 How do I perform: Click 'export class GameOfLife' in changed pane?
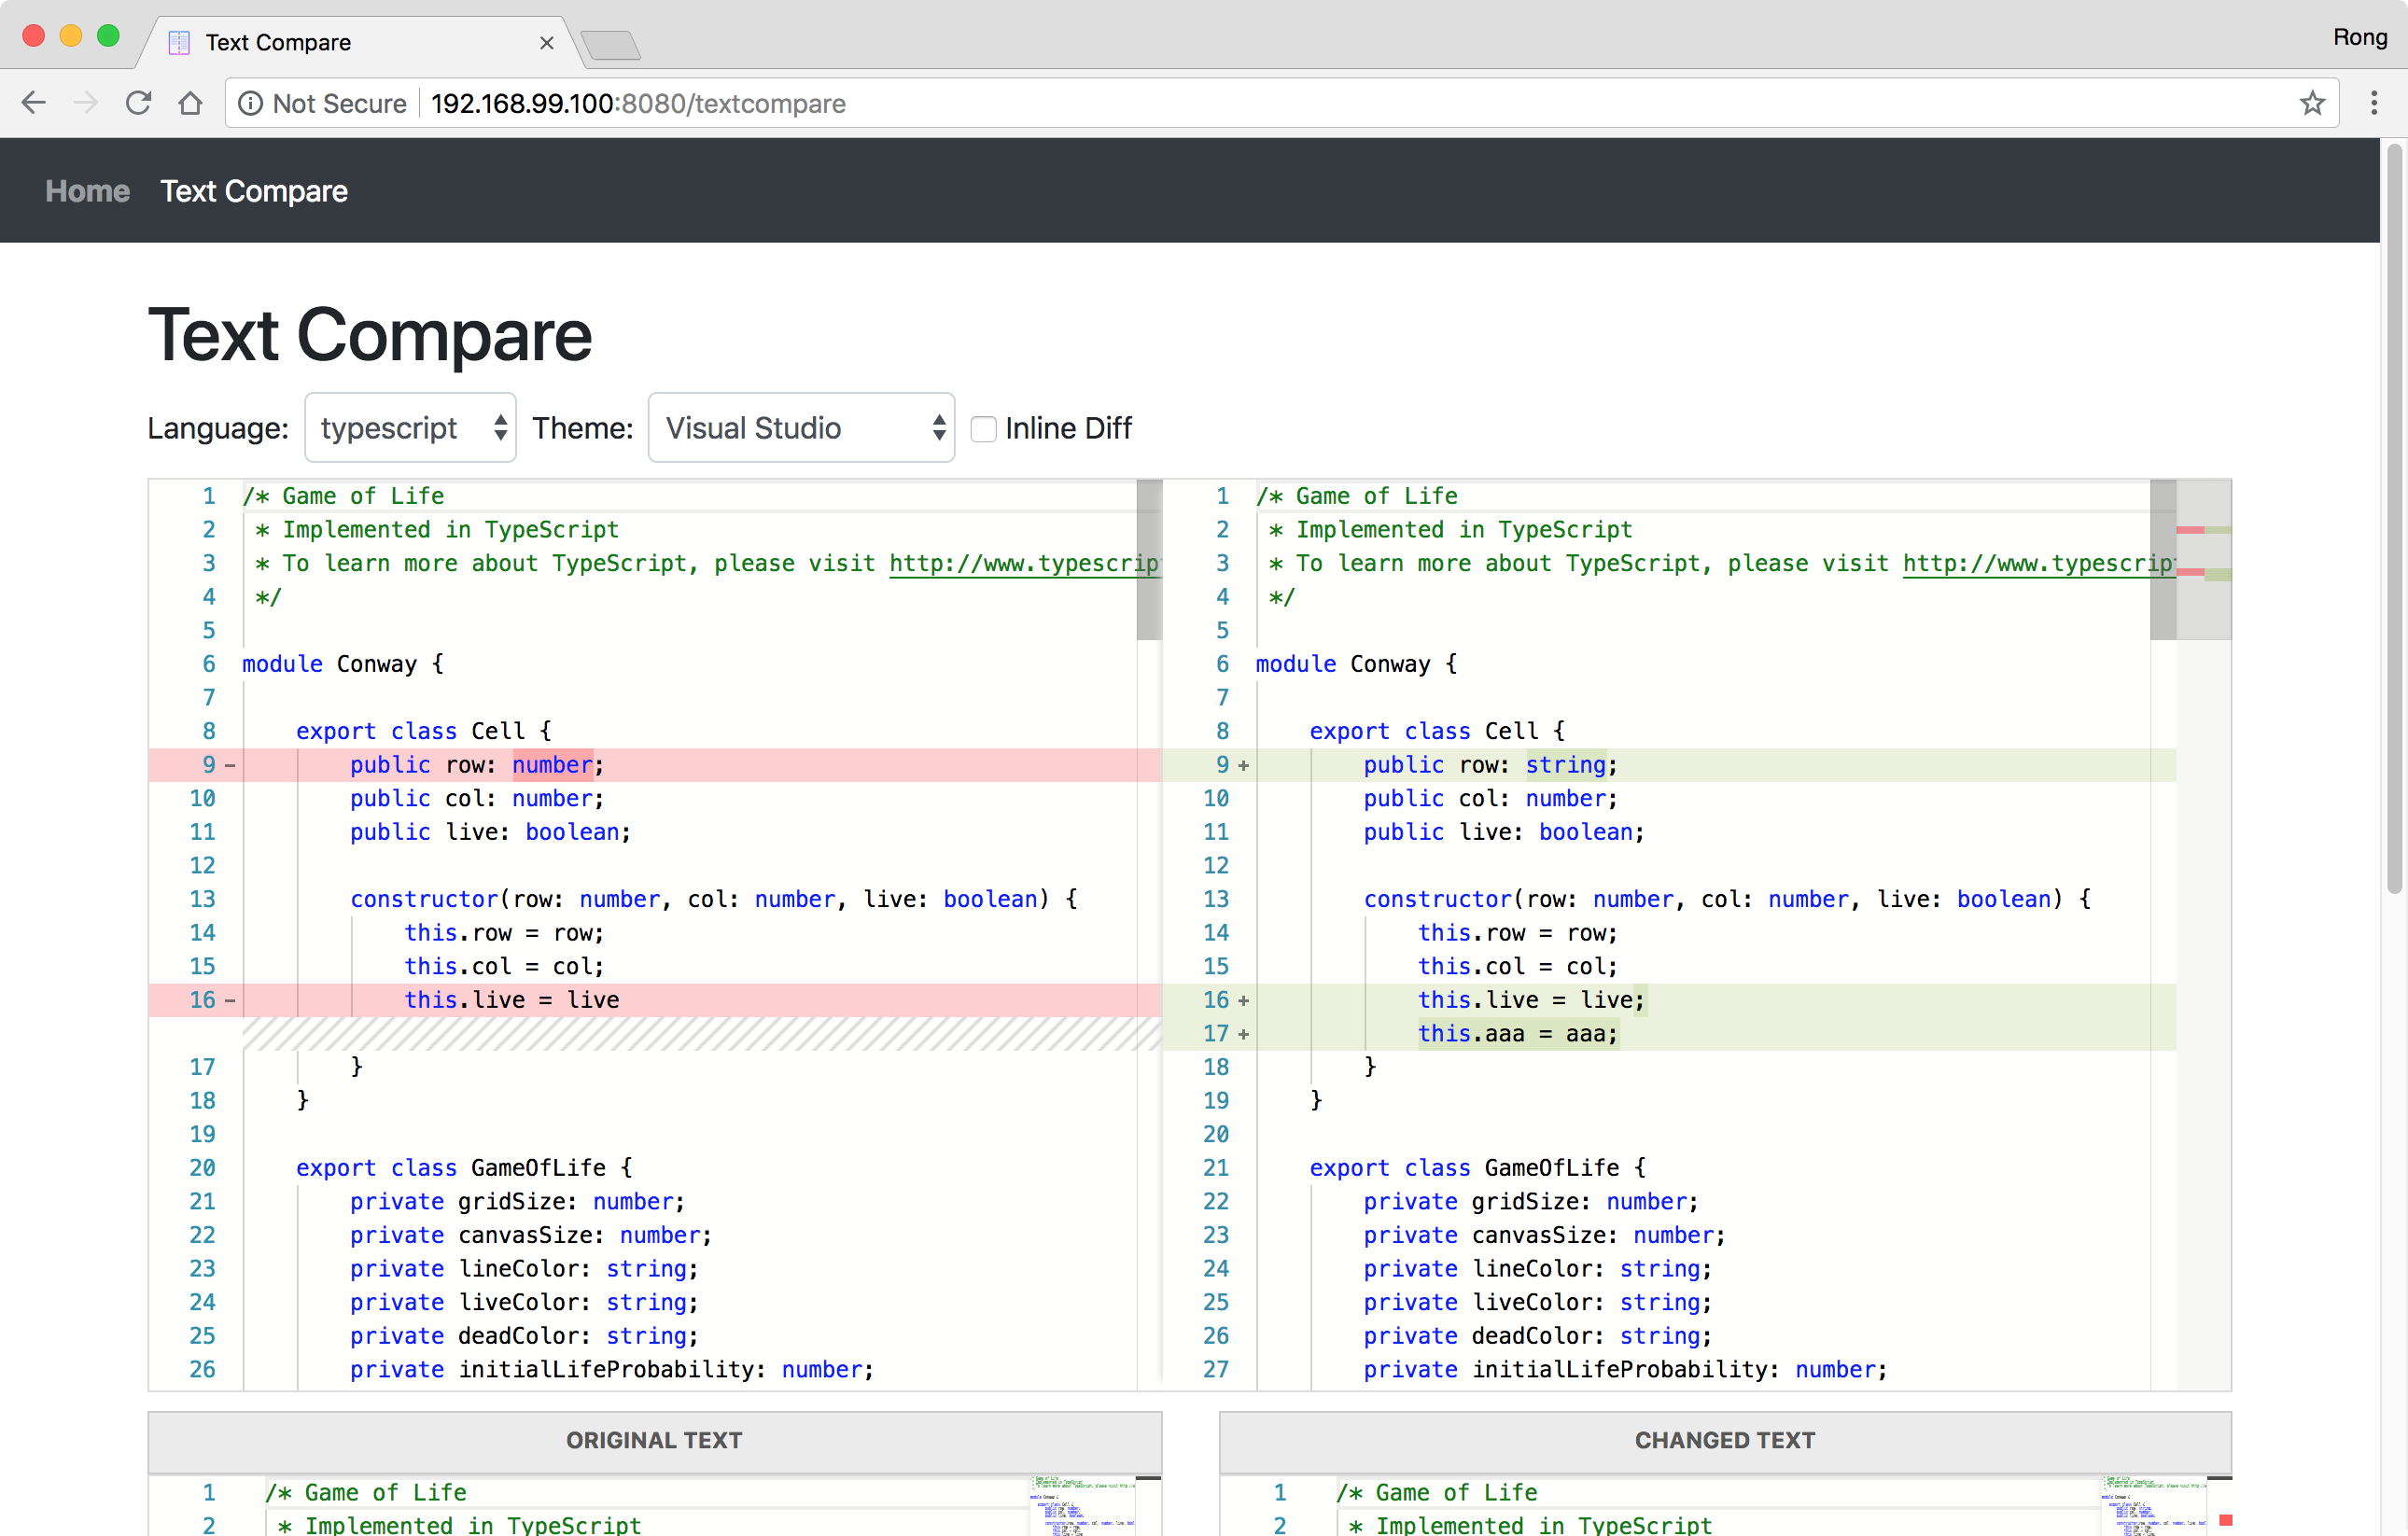pos(1464,1168)
